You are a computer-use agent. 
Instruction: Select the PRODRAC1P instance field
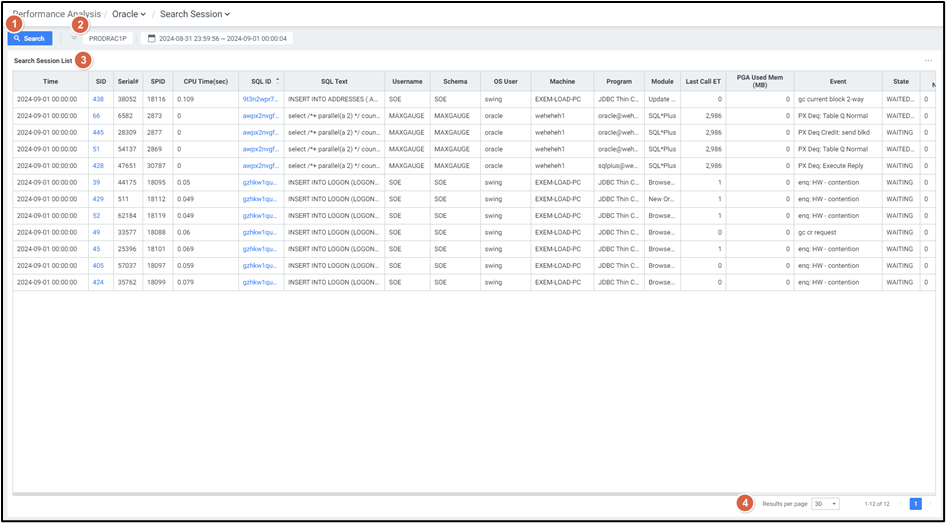click(x=107, y=38)
